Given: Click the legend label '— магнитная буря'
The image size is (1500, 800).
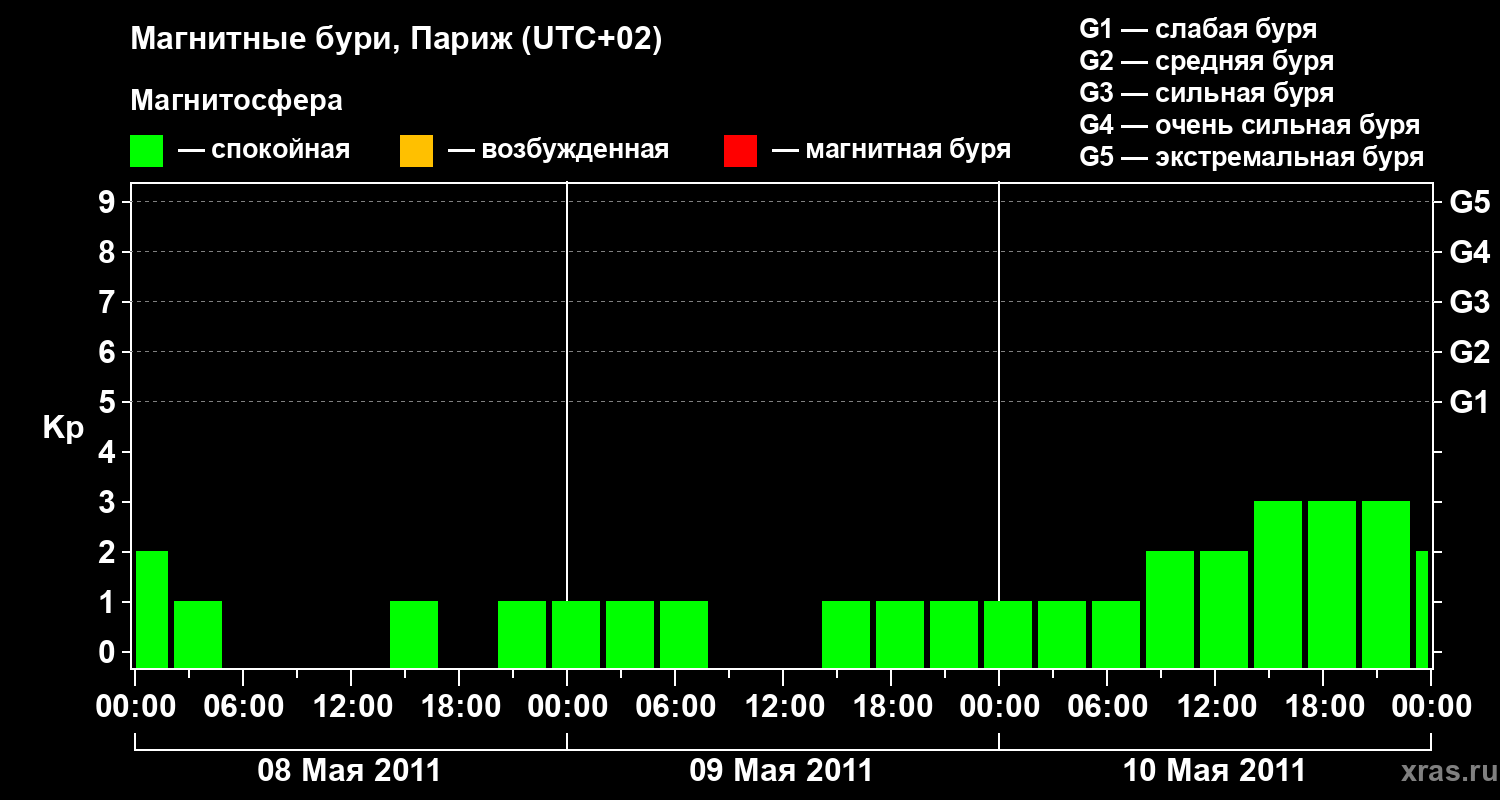Looking at the screenshot, I should tap(891, 150).
